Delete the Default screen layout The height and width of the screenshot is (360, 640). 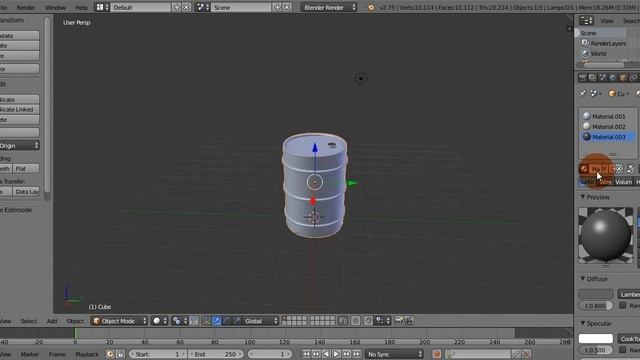[x=186, y=7]
